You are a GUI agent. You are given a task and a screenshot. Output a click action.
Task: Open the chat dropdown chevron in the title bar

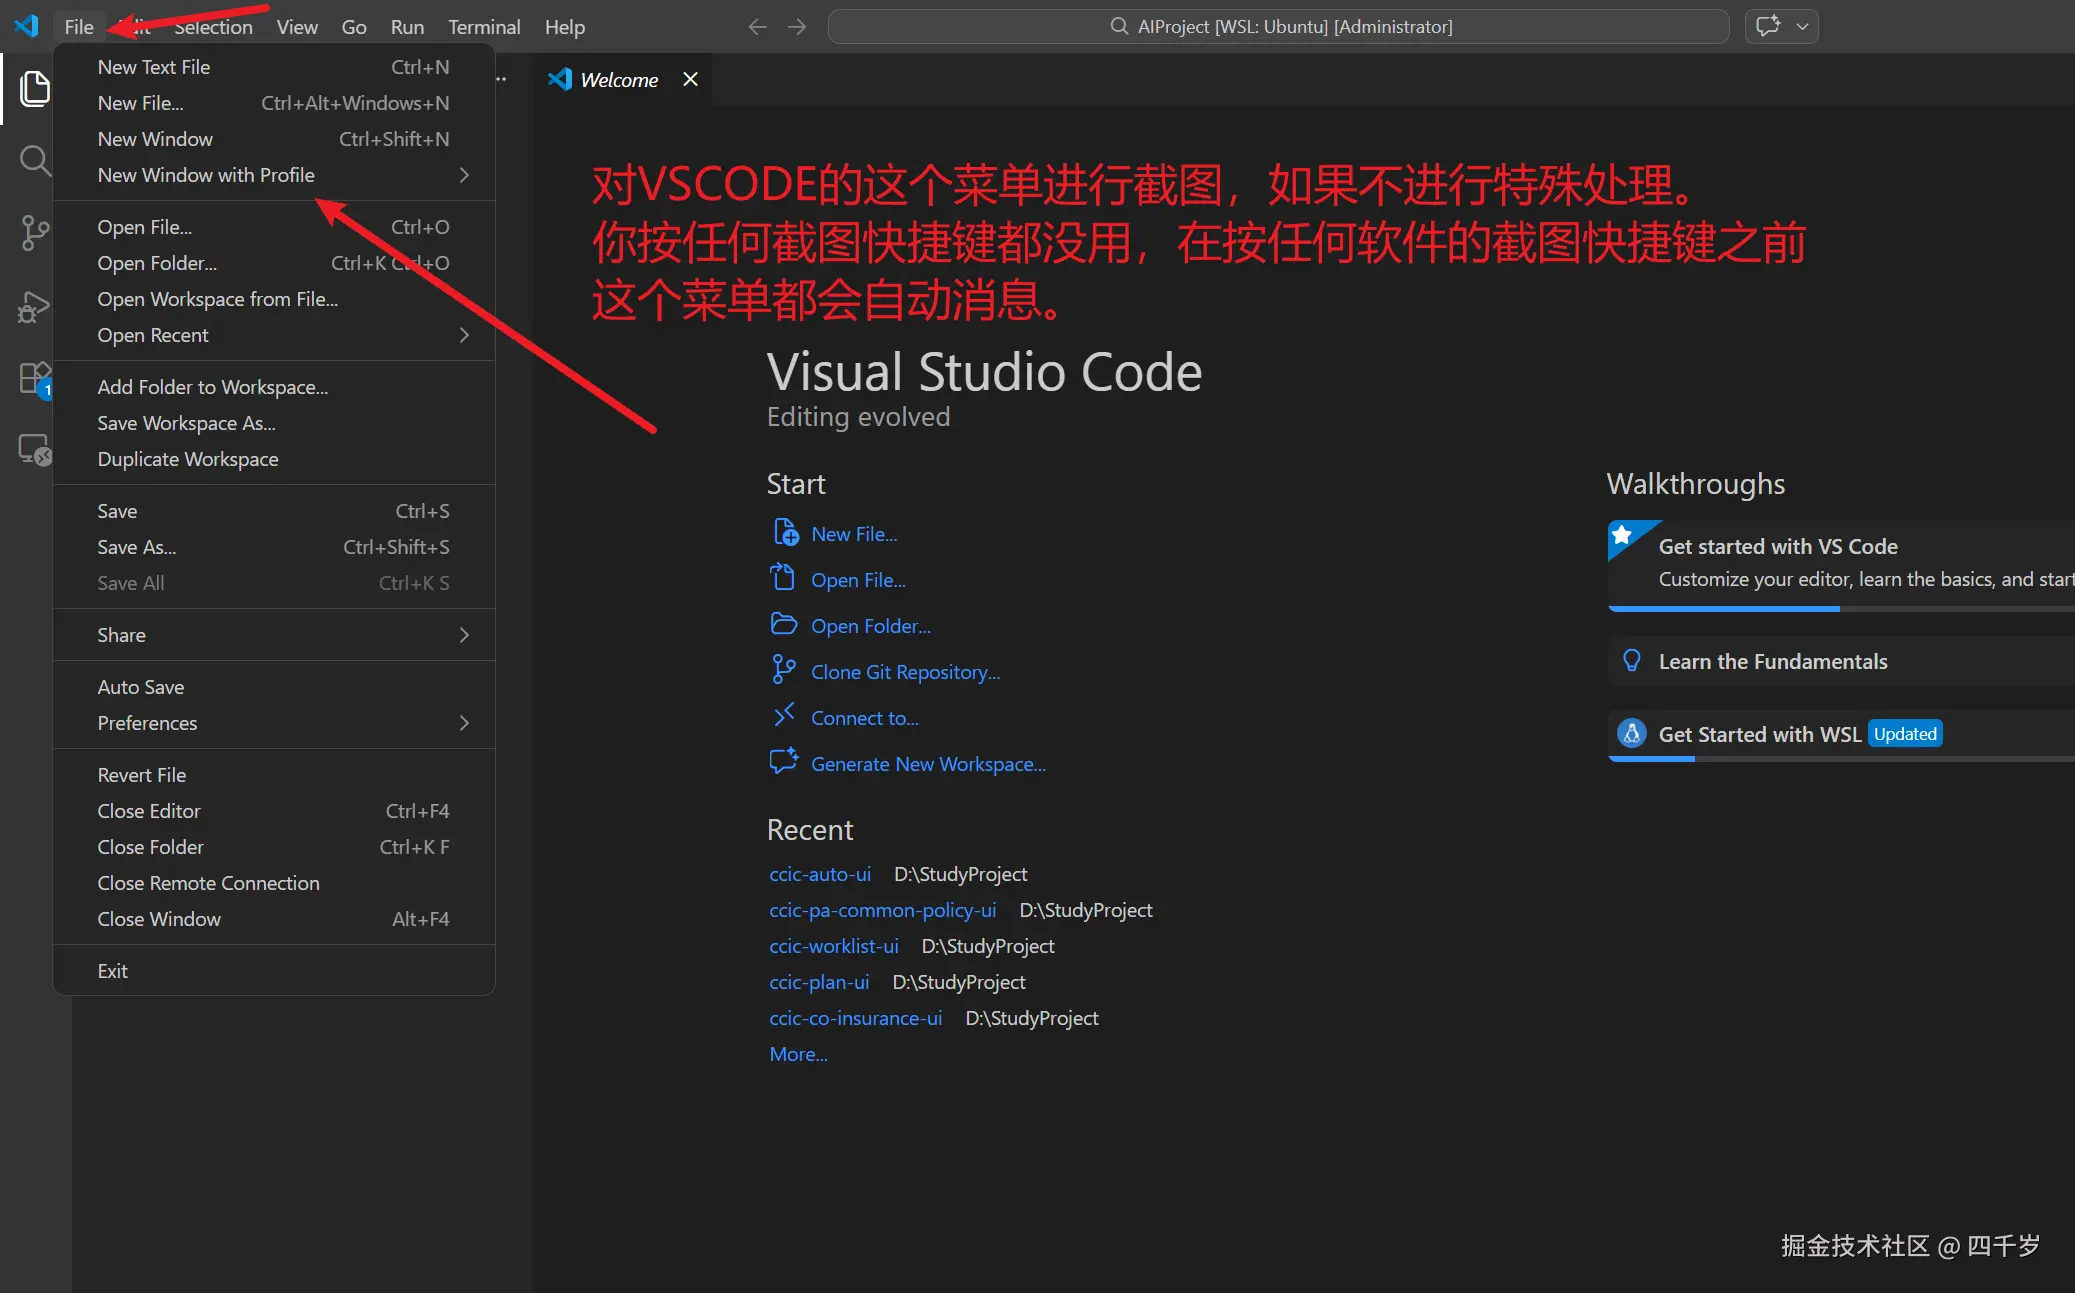[1802, 27]
